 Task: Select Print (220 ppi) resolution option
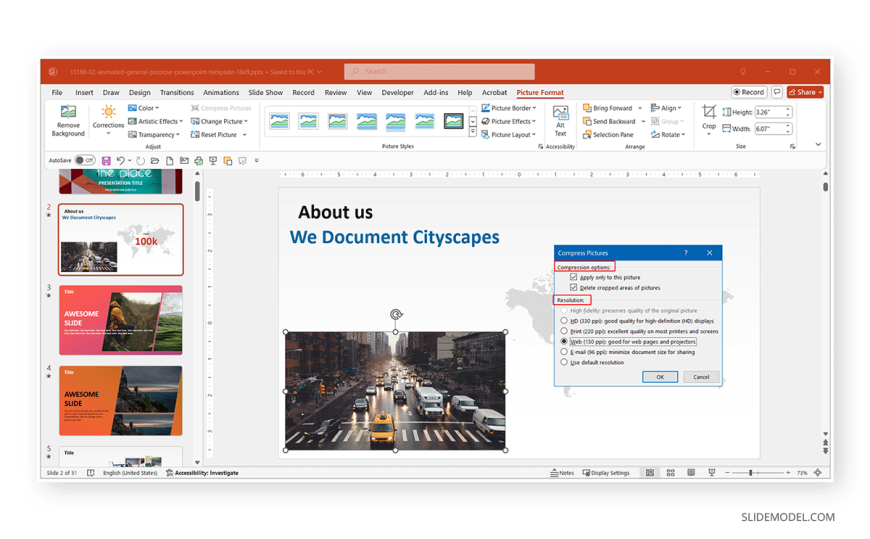click(x=564, y=331)
